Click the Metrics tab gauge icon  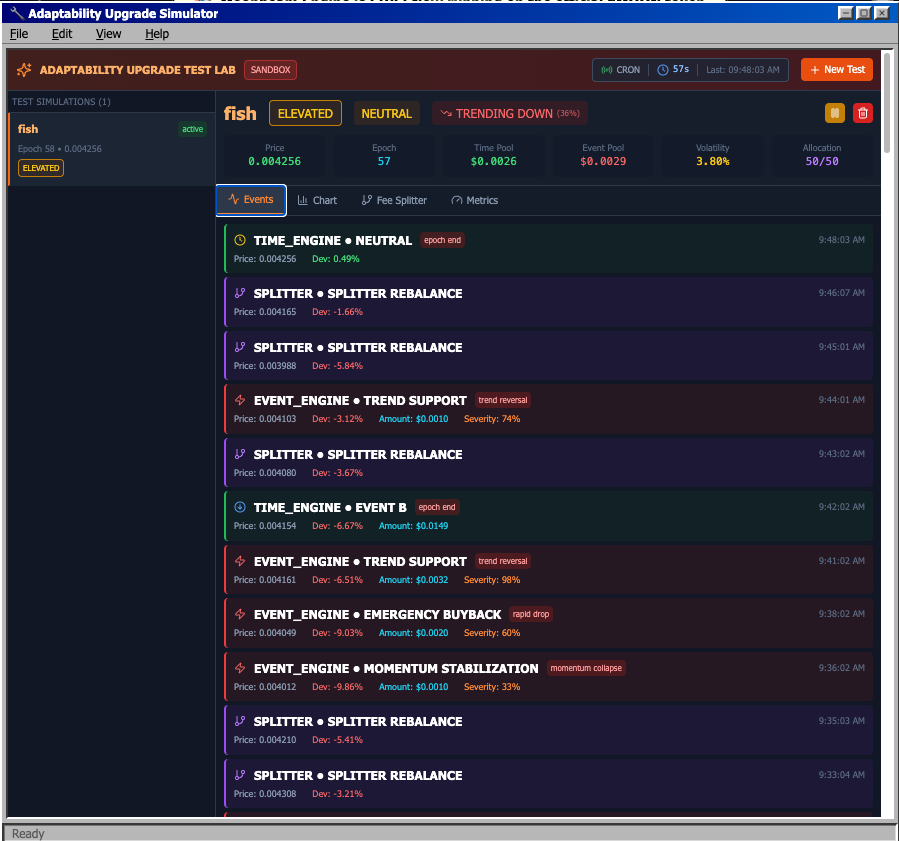click(456, 200)
